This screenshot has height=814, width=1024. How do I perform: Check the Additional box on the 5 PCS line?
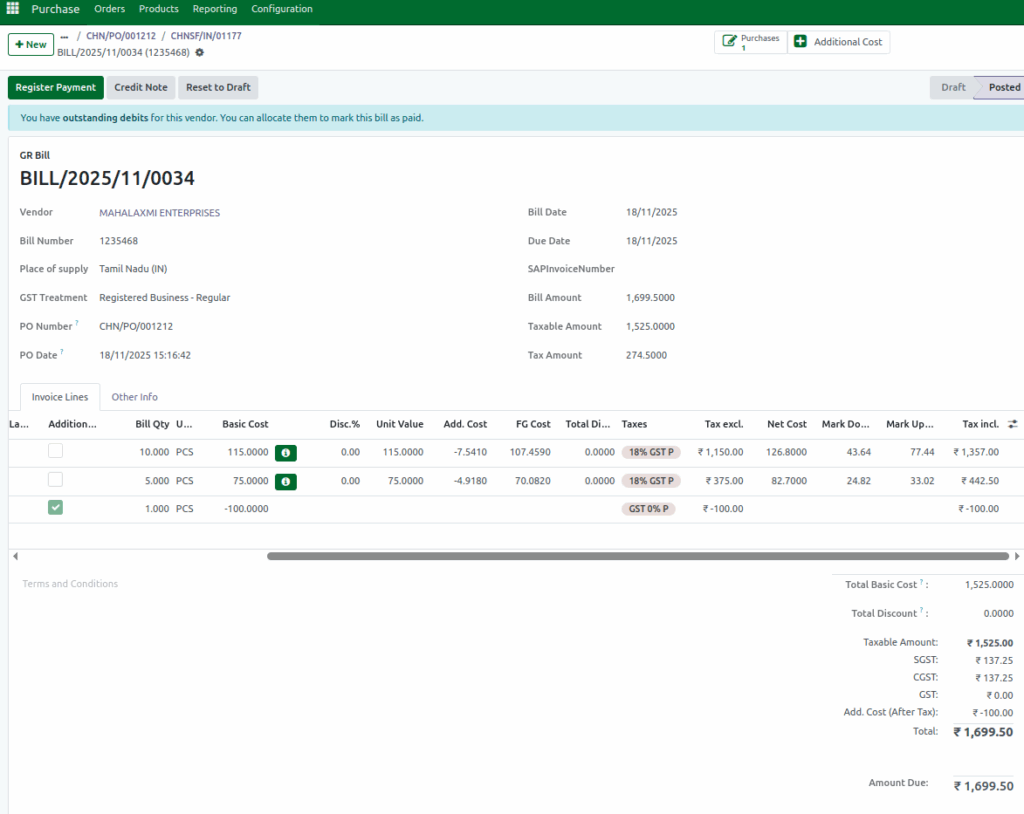point(55,479)
